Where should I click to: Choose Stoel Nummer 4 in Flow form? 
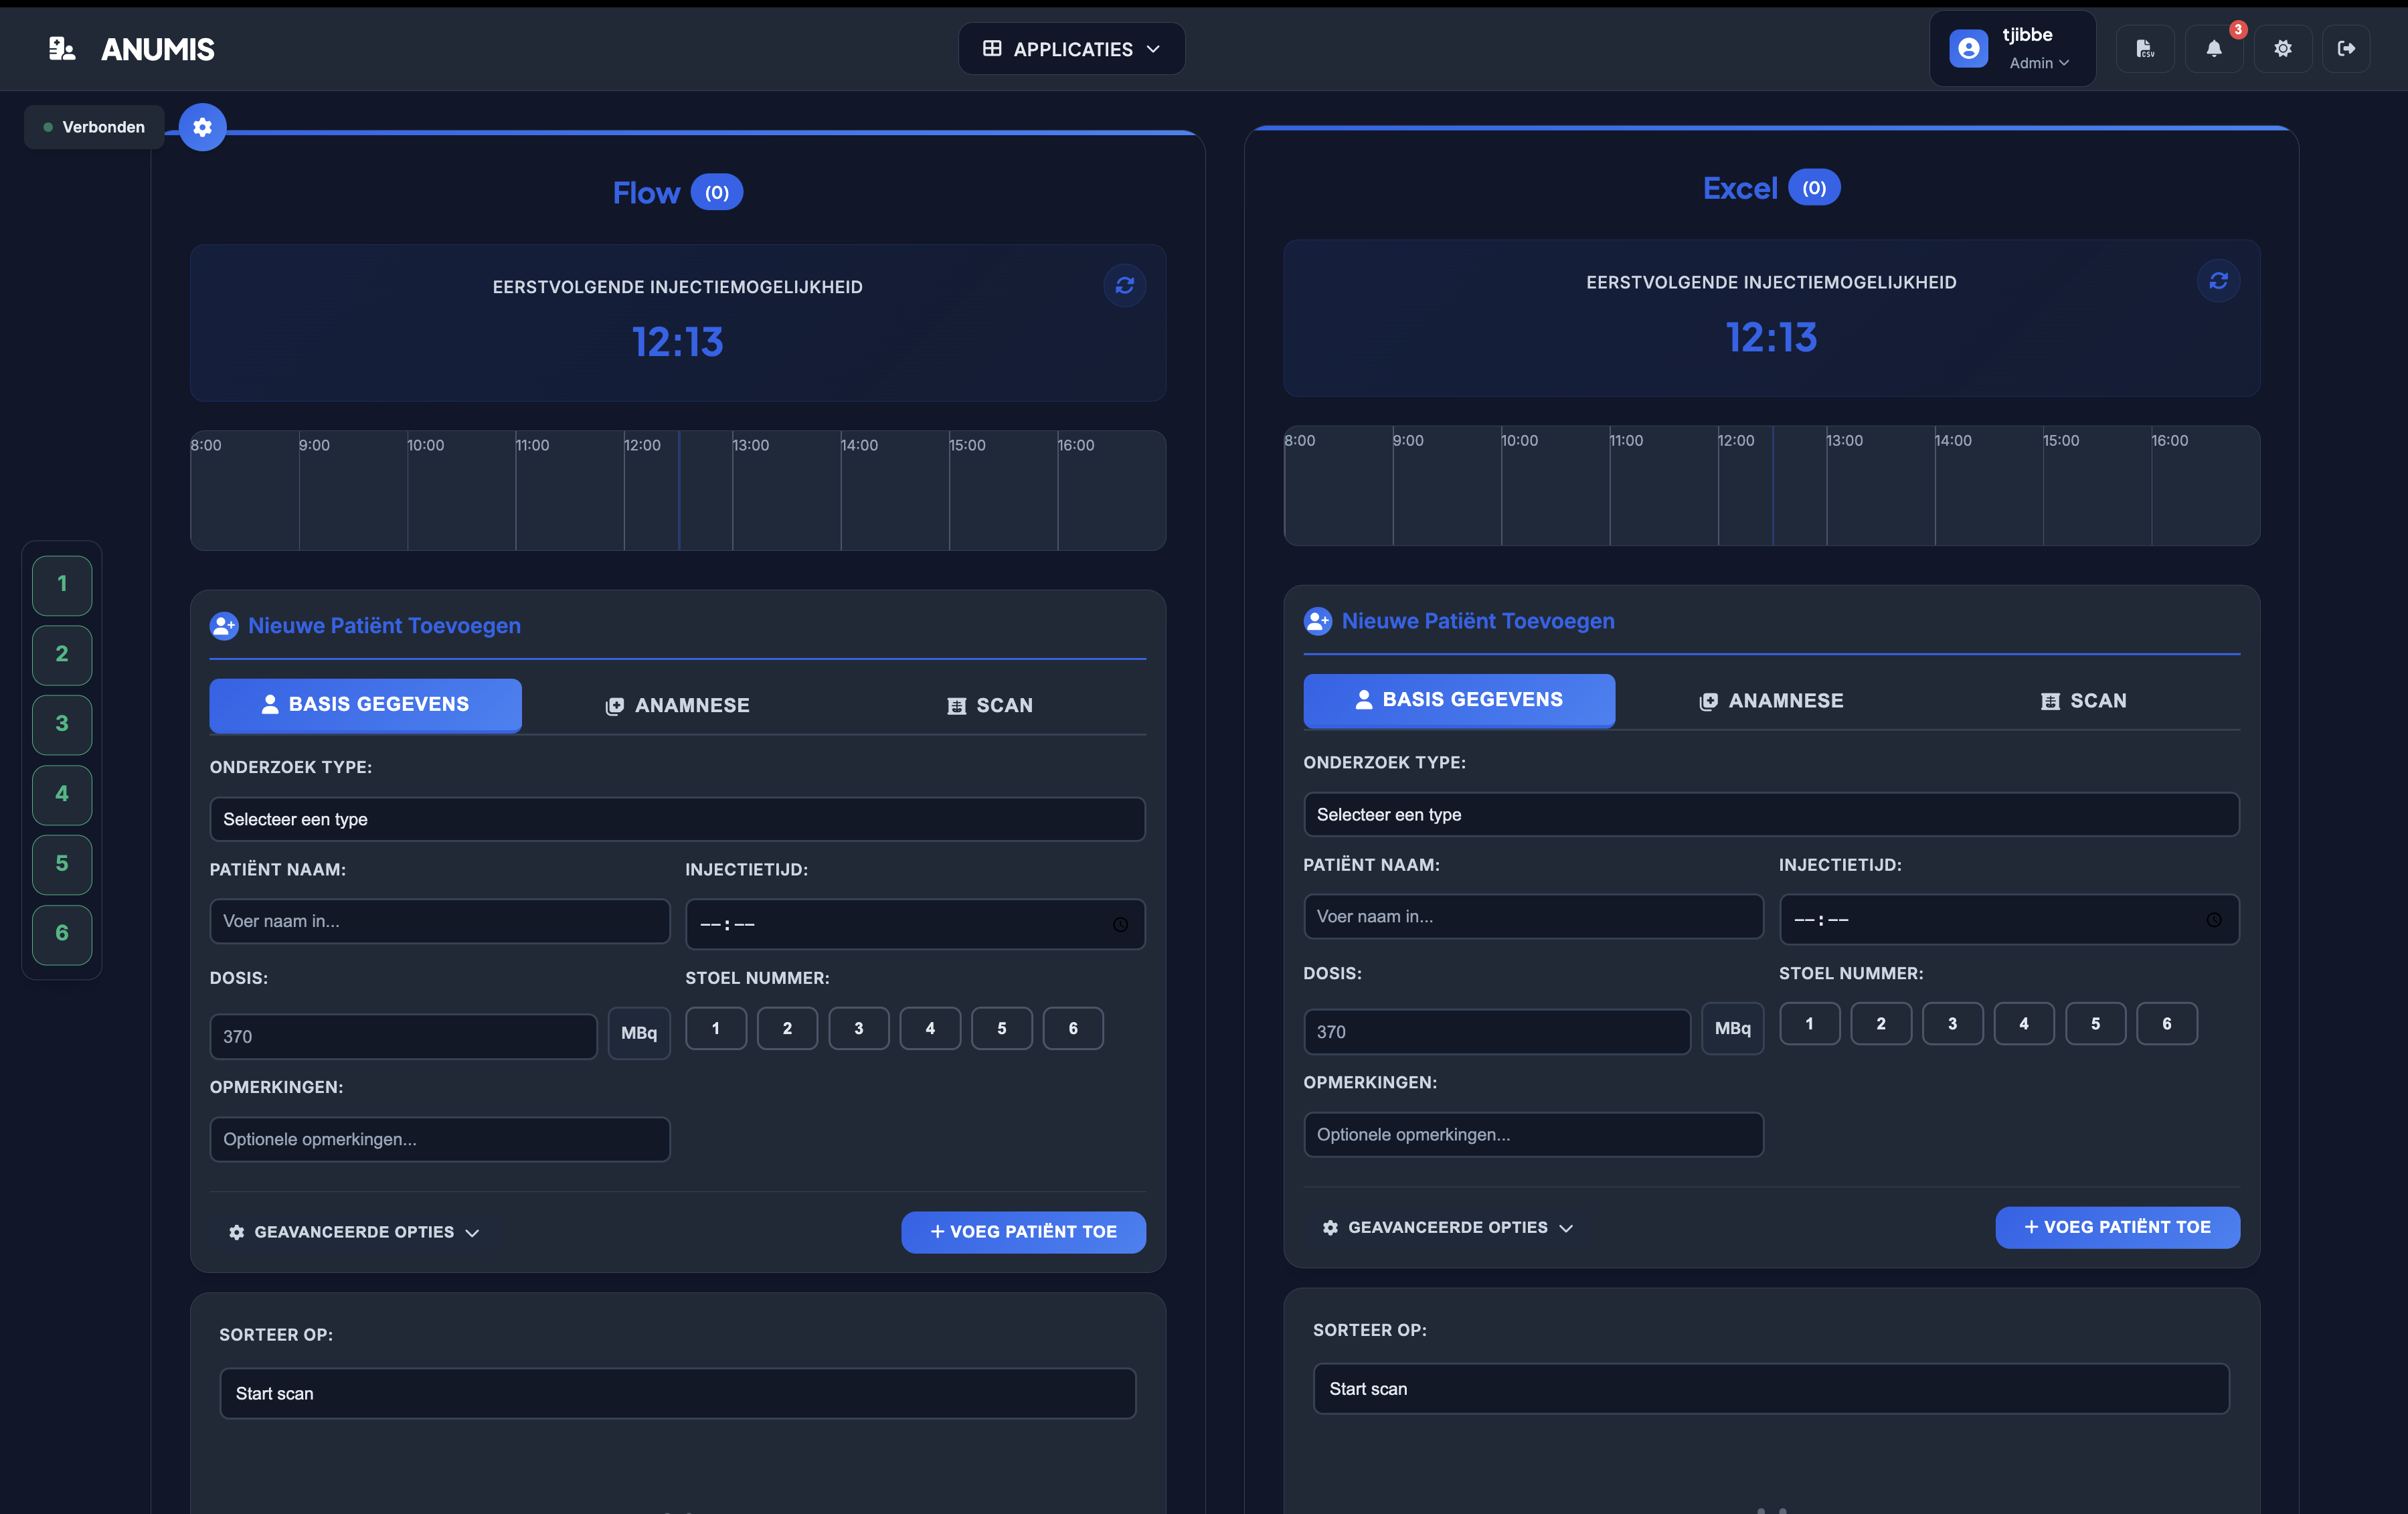point(930,1028)
